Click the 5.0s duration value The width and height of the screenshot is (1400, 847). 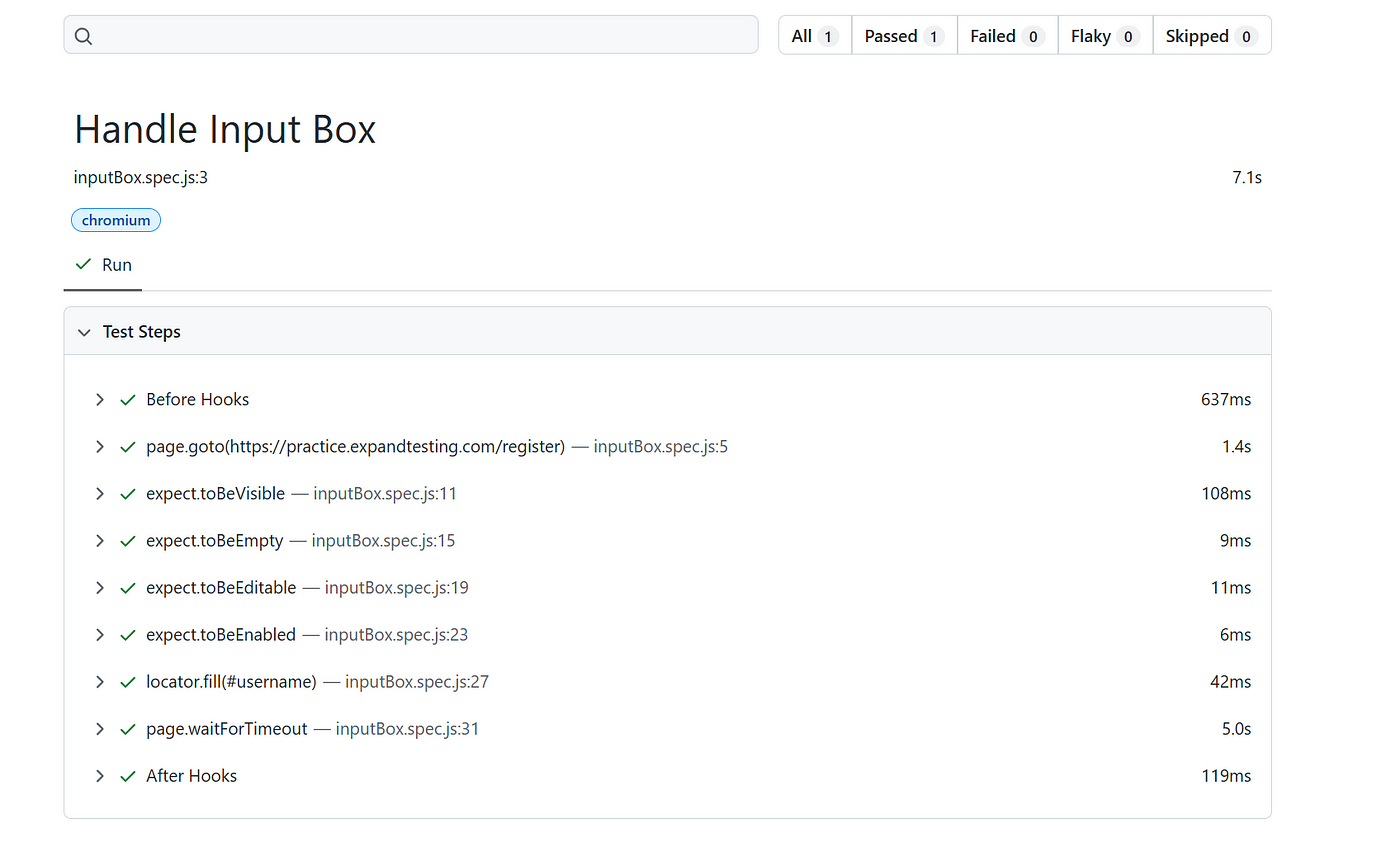coord(1236,729)
